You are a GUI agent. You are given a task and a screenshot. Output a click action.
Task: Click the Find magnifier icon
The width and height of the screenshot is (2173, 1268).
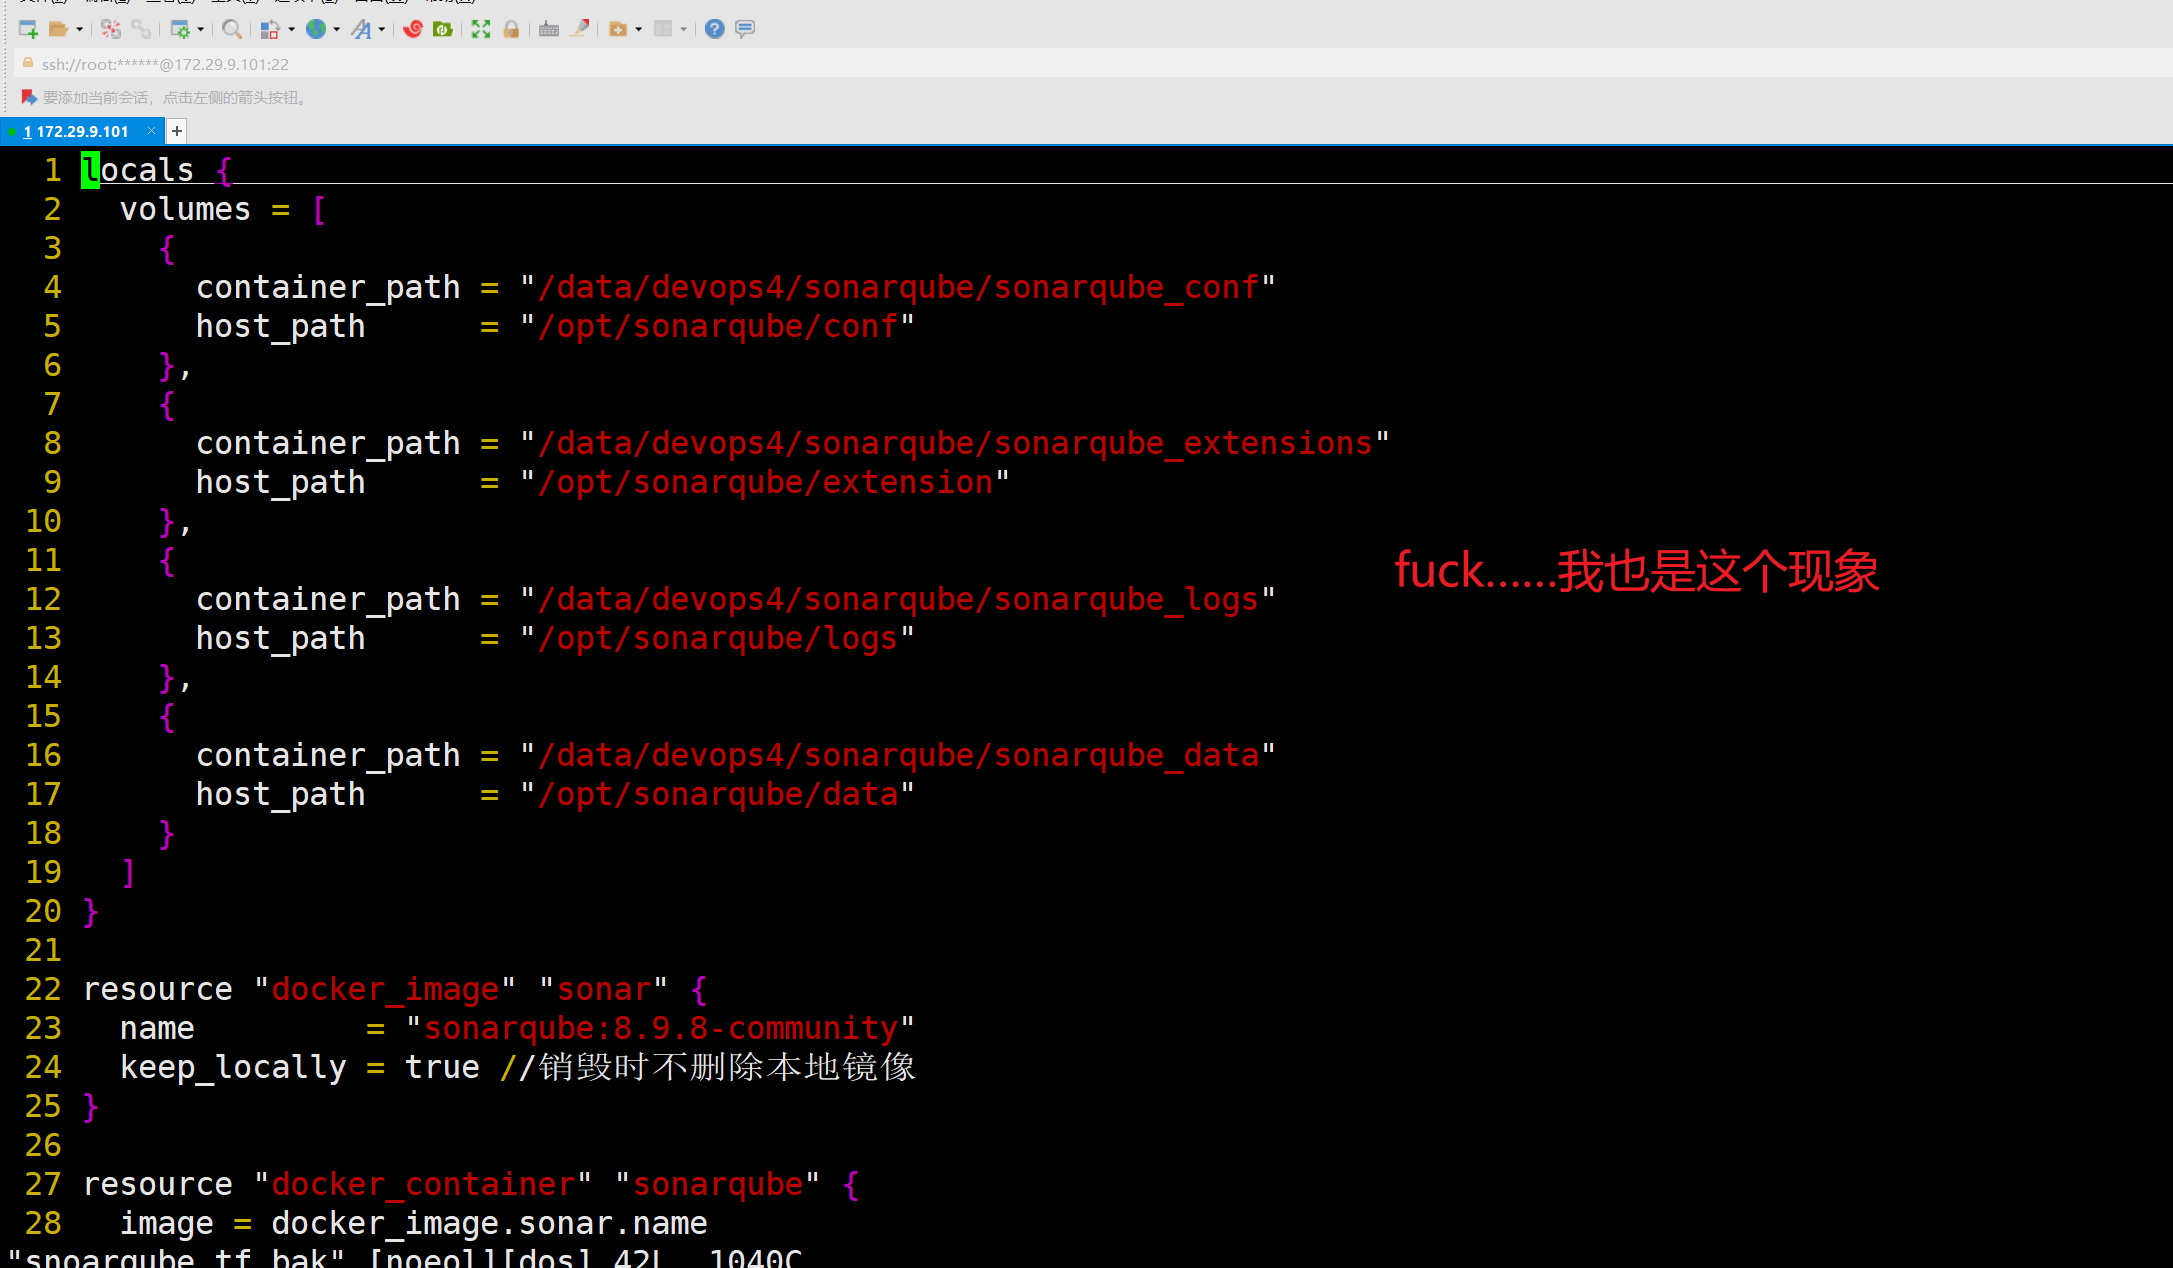(232, 29)
